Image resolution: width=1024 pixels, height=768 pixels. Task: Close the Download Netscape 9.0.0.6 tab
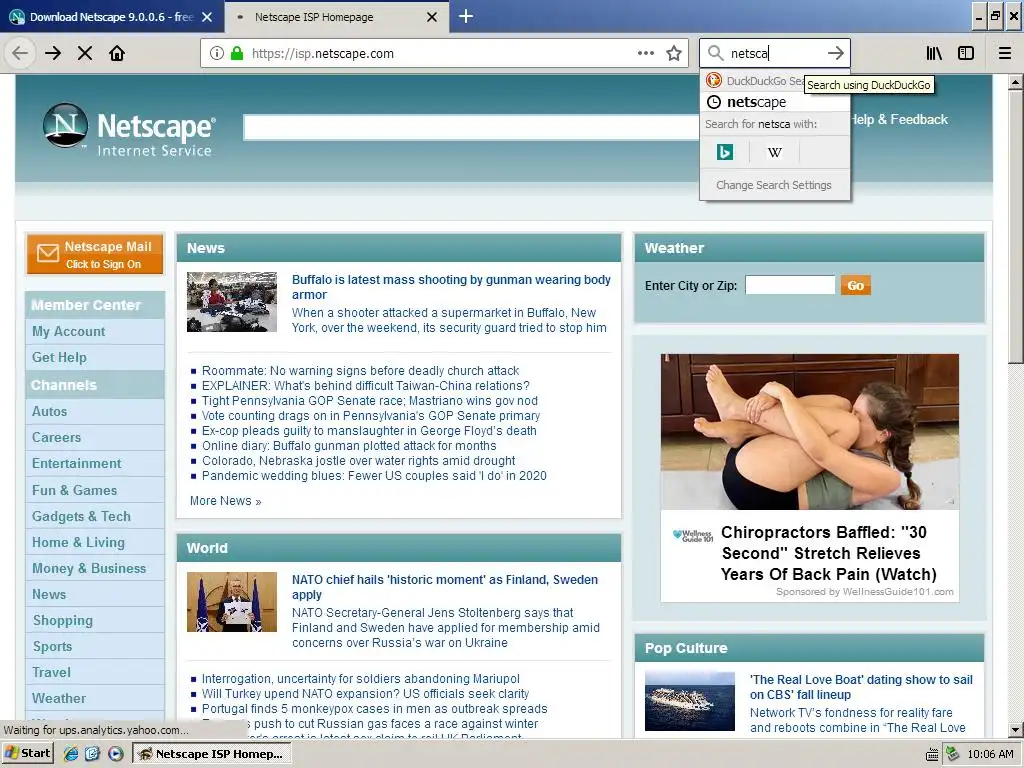207,17
